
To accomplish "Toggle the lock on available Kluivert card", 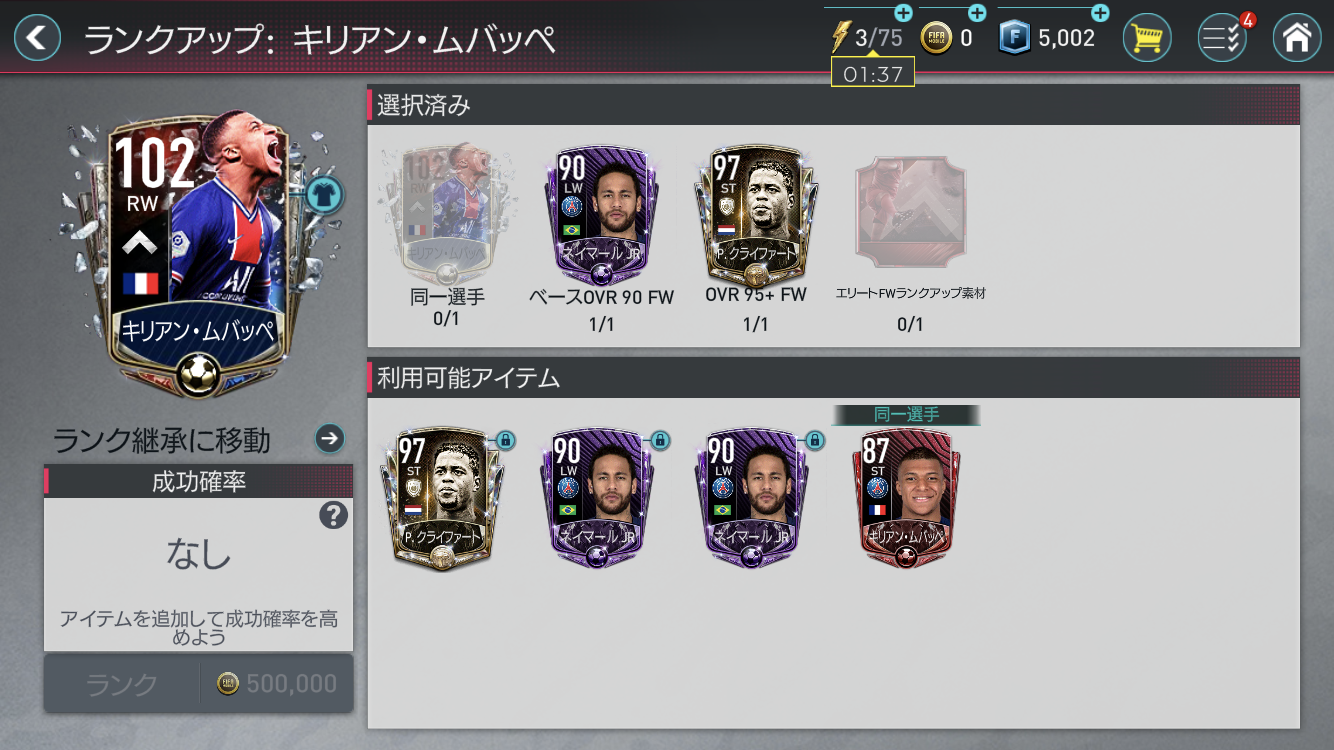I will [505, 440].
